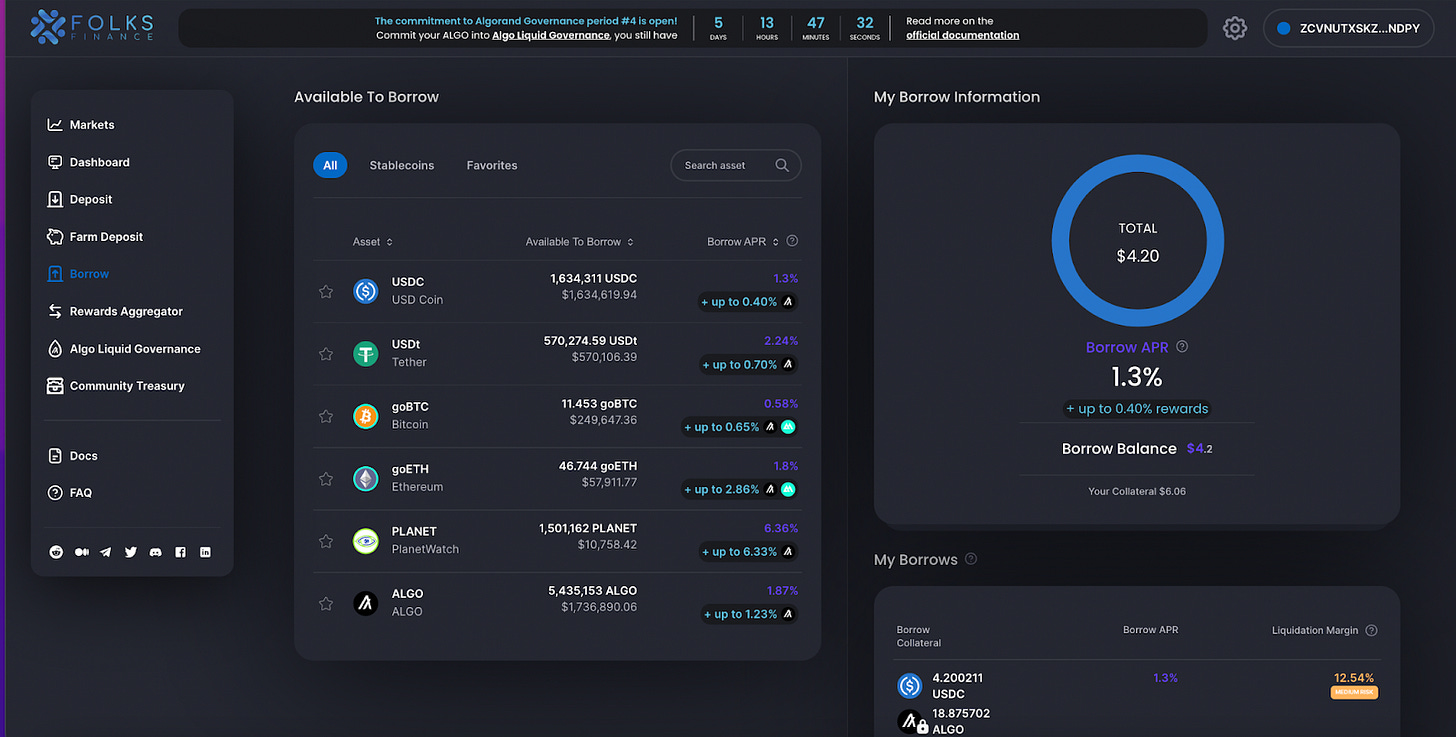
Task: Click the goETH Ethereum coin icon
Action: (x=366, y=478)
